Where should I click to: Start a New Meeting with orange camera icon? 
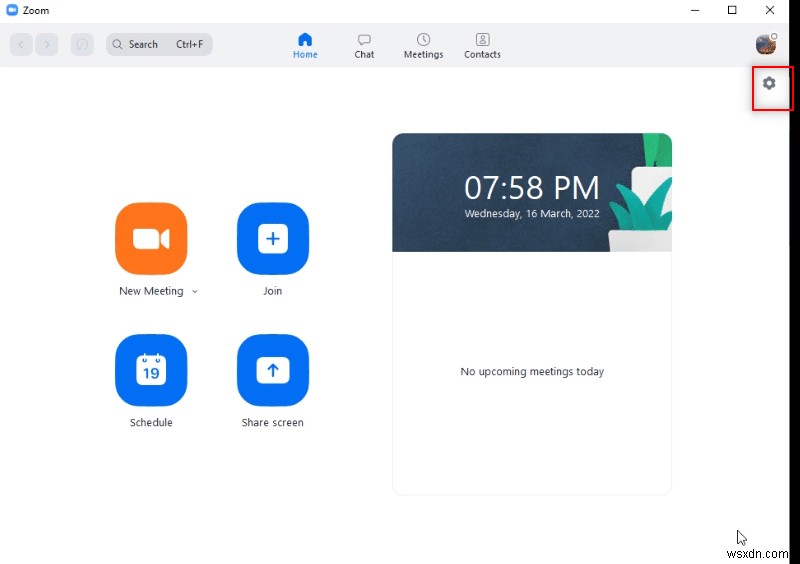[x=151, y=239]
